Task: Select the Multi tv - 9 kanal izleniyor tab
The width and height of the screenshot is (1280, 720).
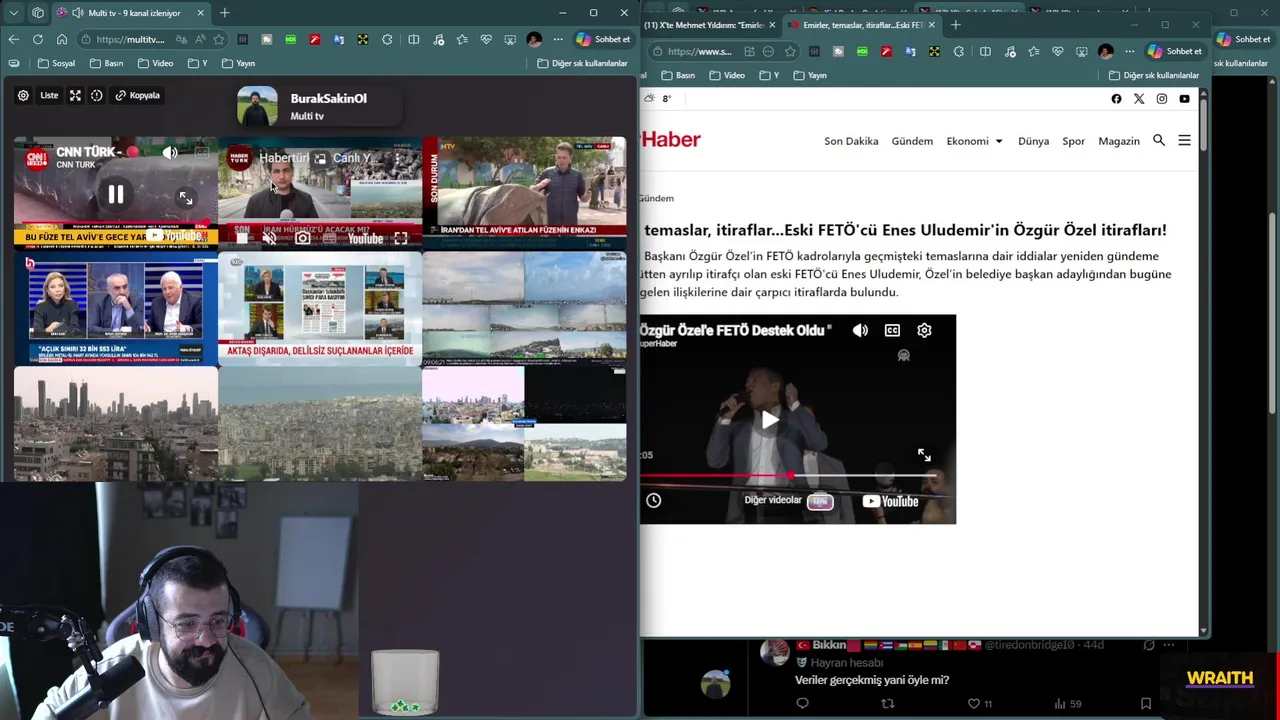Action: tap(130, 13)
